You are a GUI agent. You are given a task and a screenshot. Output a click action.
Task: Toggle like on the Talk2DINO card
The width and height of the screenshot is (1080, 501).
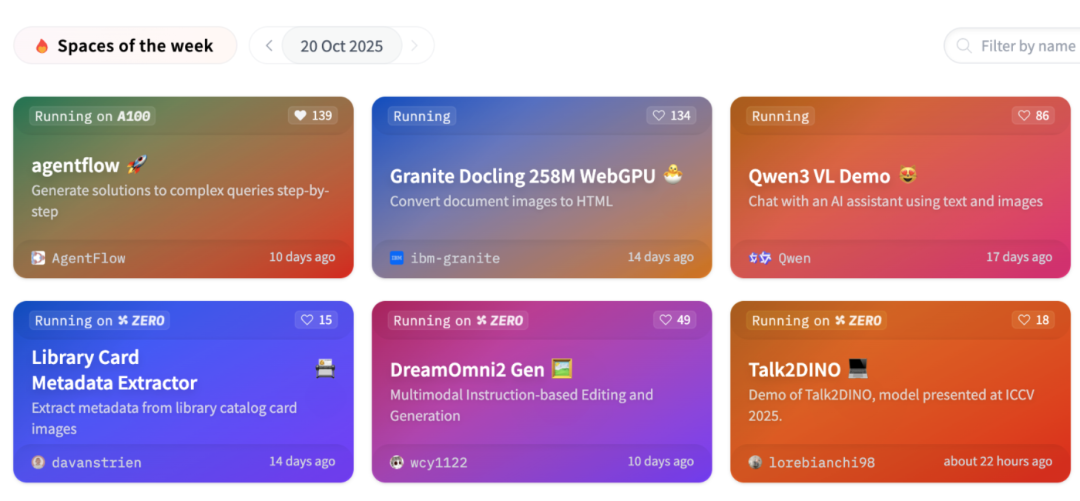pos(1024,320)
